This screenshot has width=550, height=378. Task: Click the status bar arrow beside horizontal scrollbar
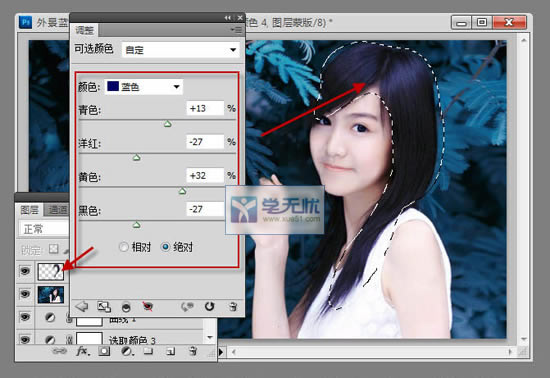coord(221,352)
